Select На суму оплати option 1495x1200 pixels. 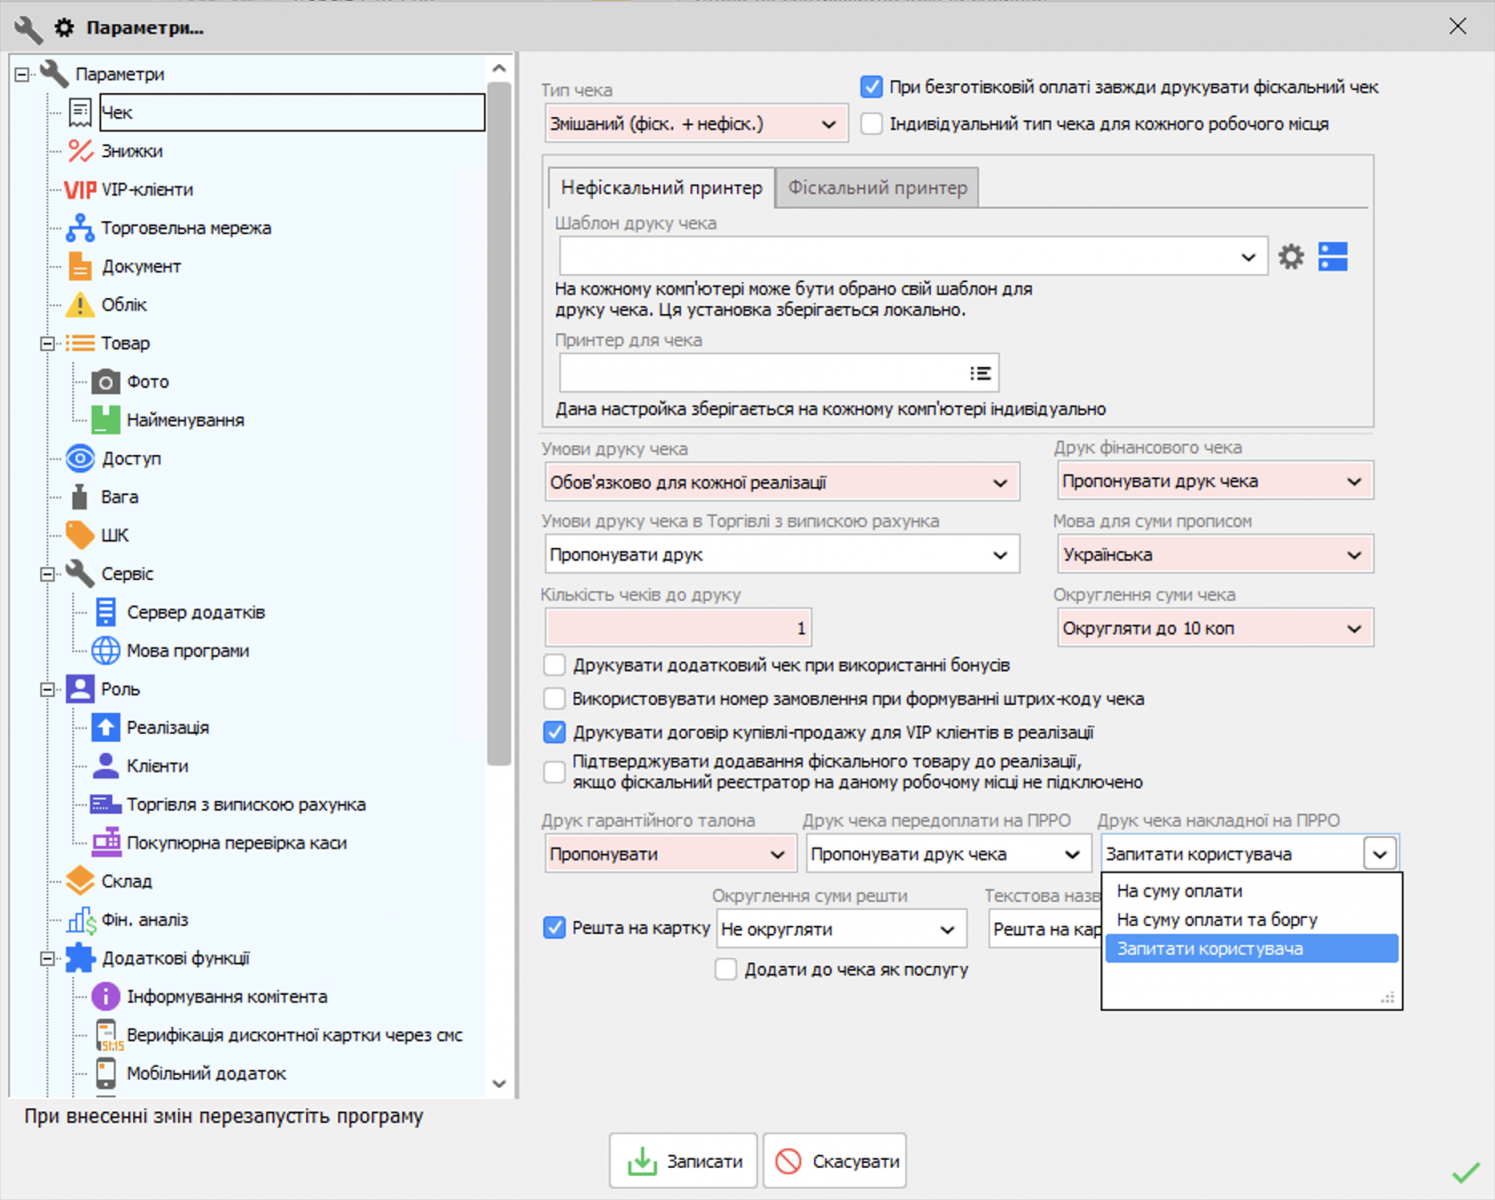1251,891
